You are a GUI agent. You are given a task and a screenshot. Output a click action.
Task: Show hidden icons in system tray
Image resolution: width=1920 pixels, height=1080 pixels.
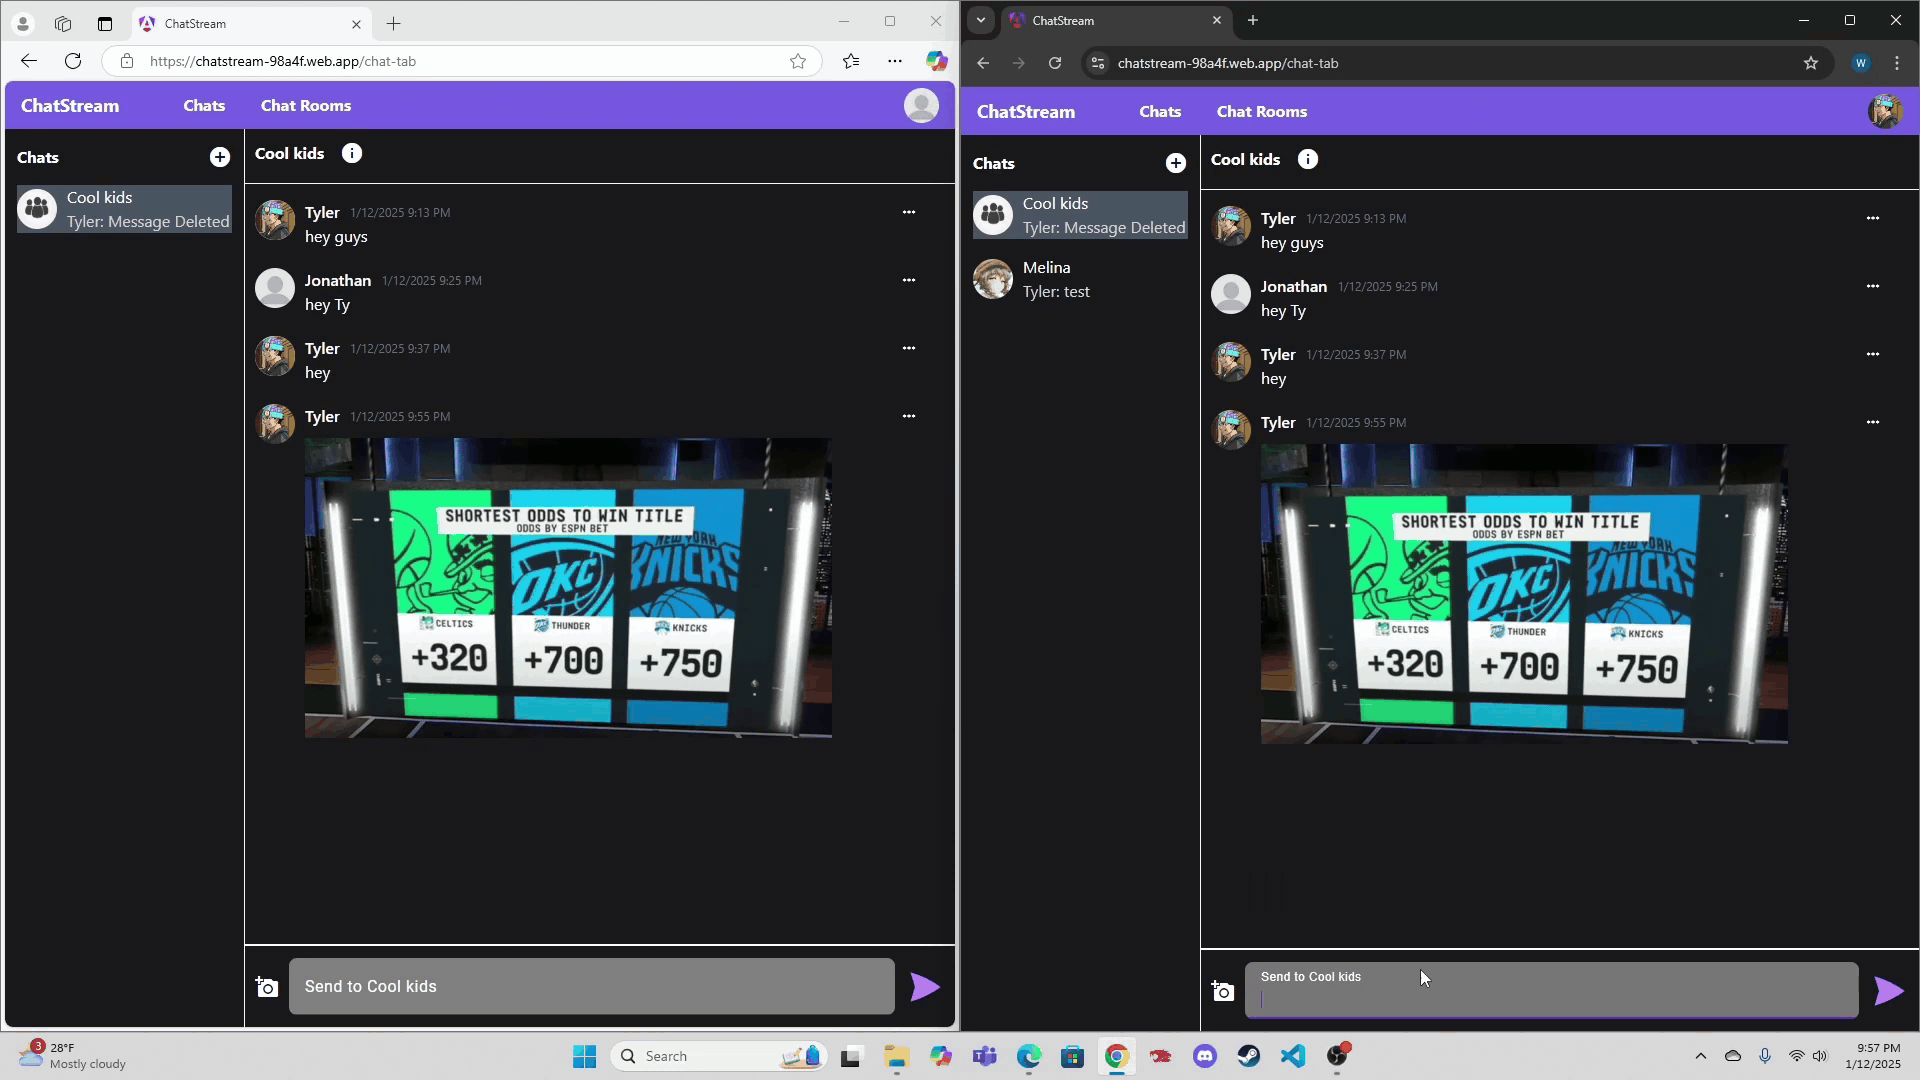[x=1701, y=1056]
